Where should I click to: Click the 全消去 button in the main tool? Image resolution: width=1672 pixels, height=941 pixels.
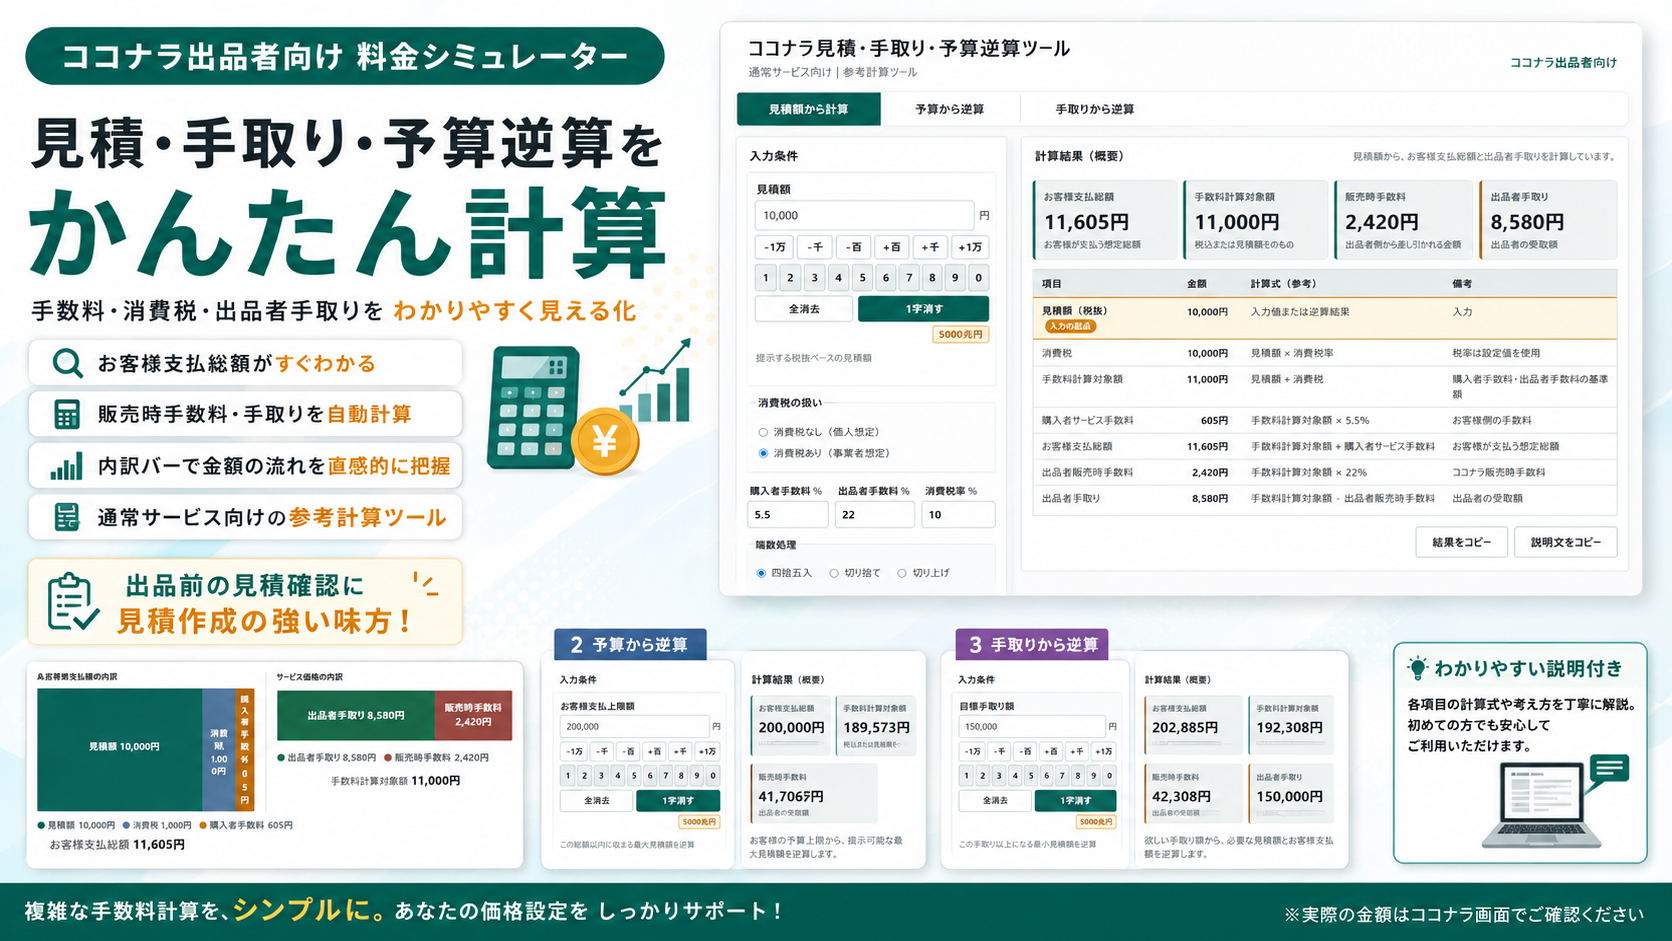pyautogui.click(x=804, y=309)
